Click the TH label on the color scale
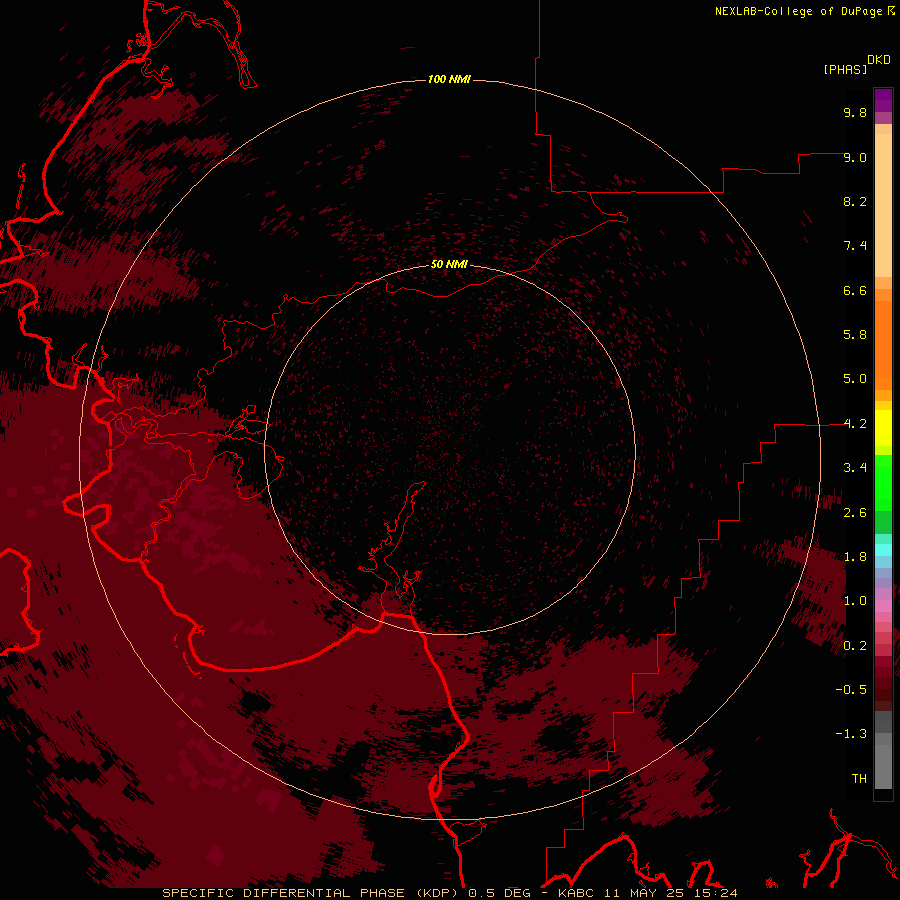 point(859,779)
